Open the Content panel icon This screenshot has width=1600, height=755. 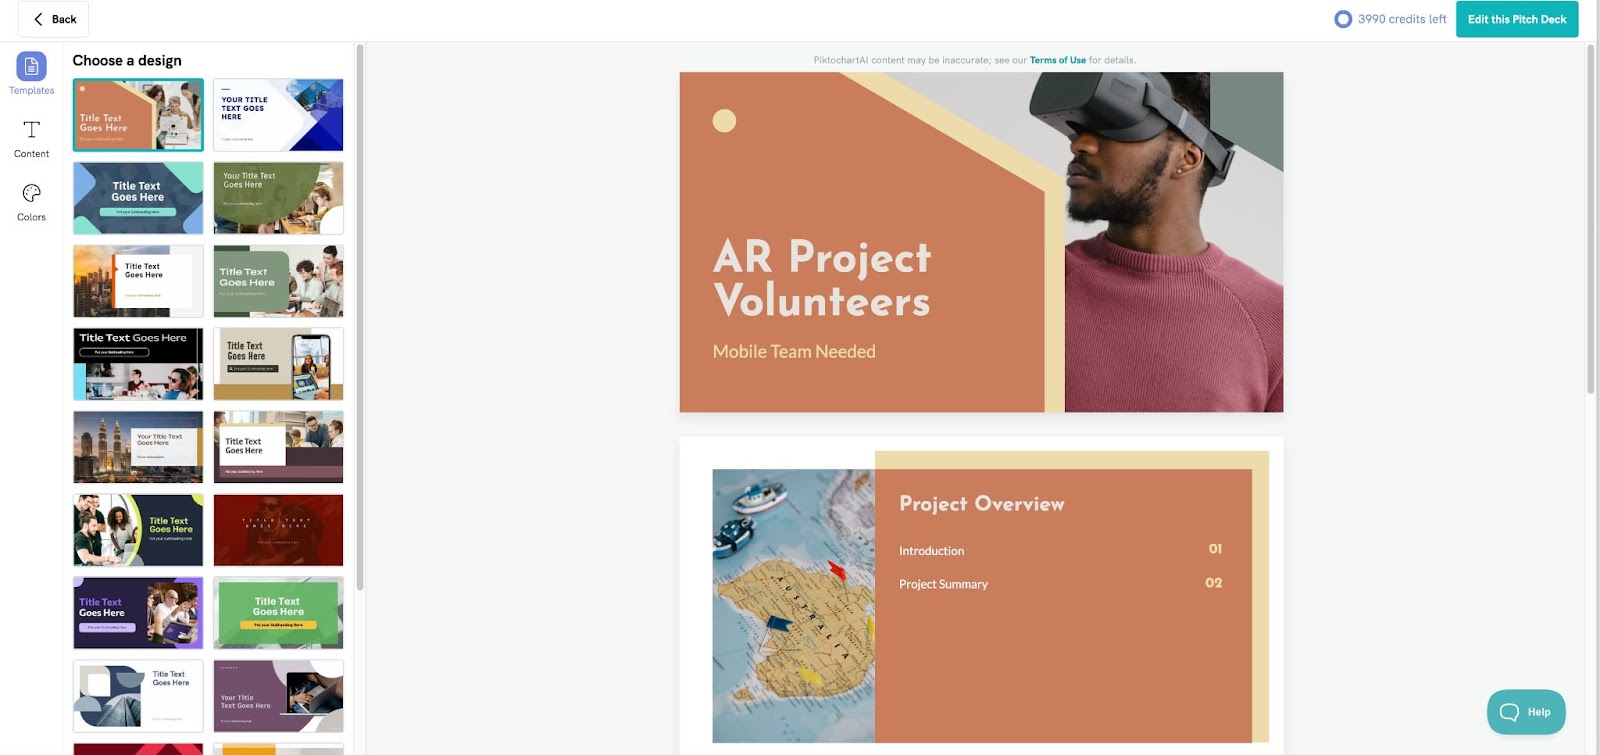(x=31, y=130)
